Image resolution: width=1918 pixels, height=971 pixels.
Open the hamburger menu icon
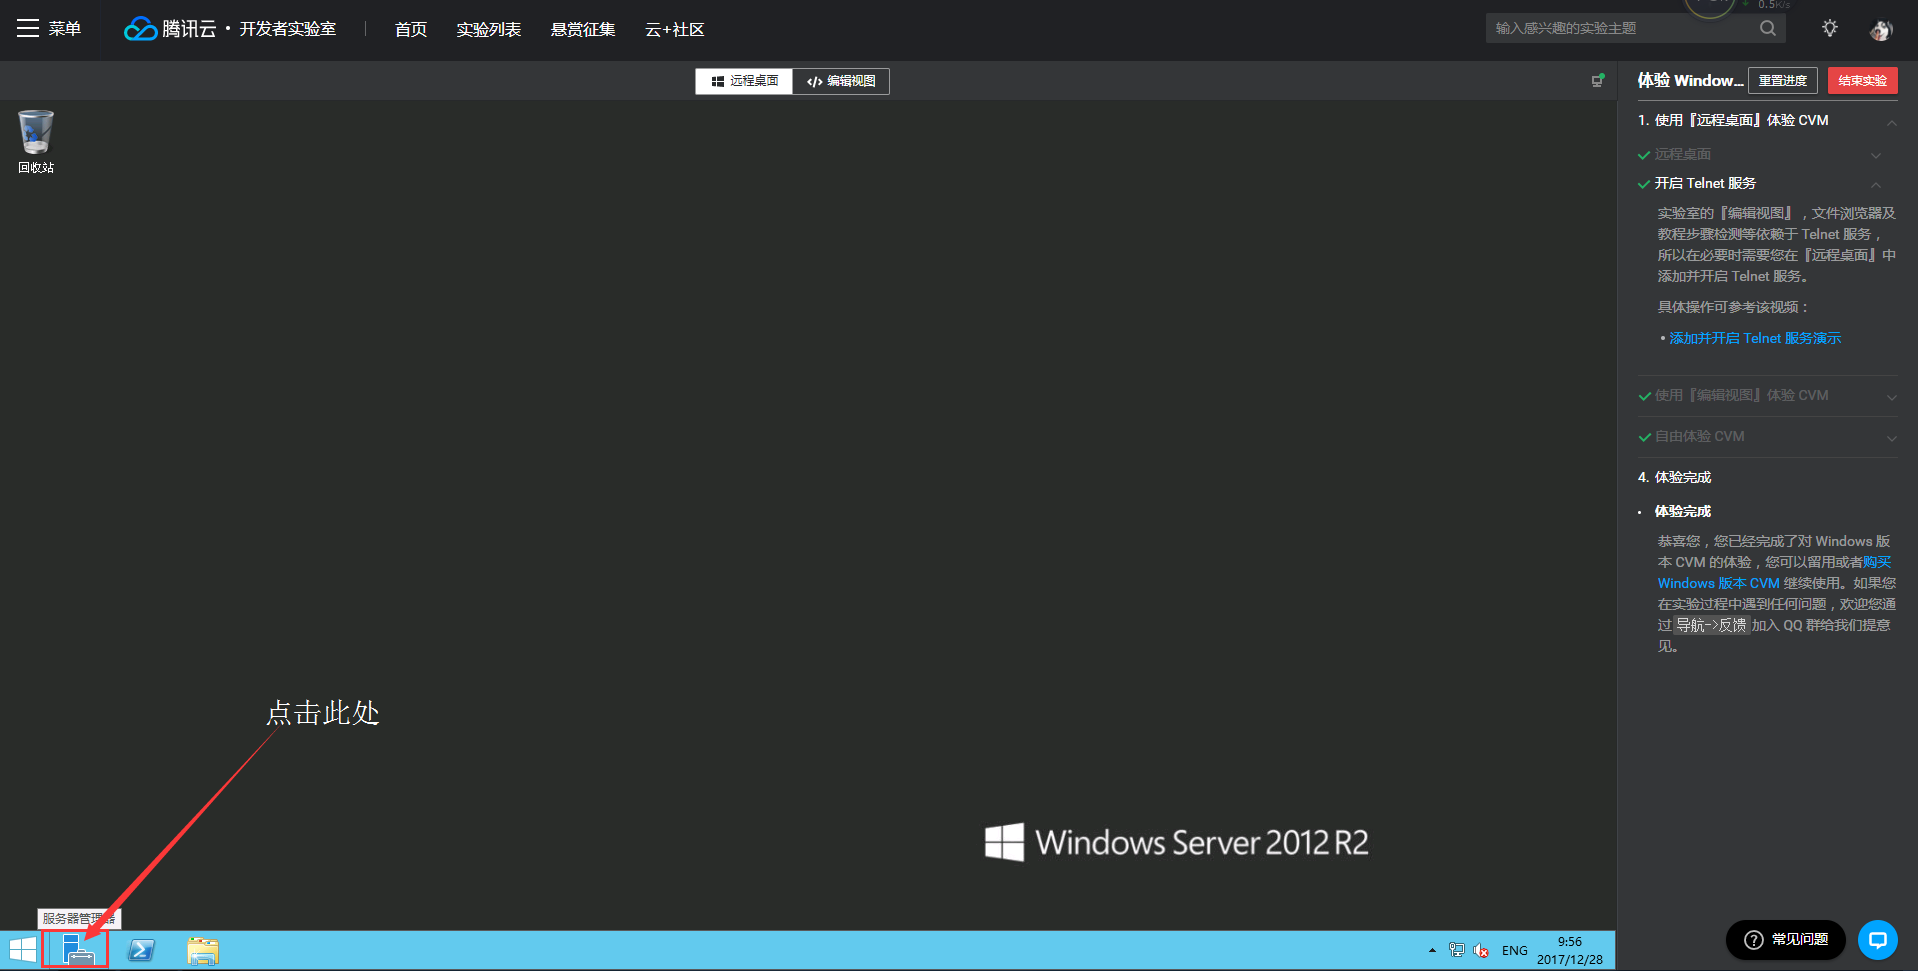pos(28,29)
